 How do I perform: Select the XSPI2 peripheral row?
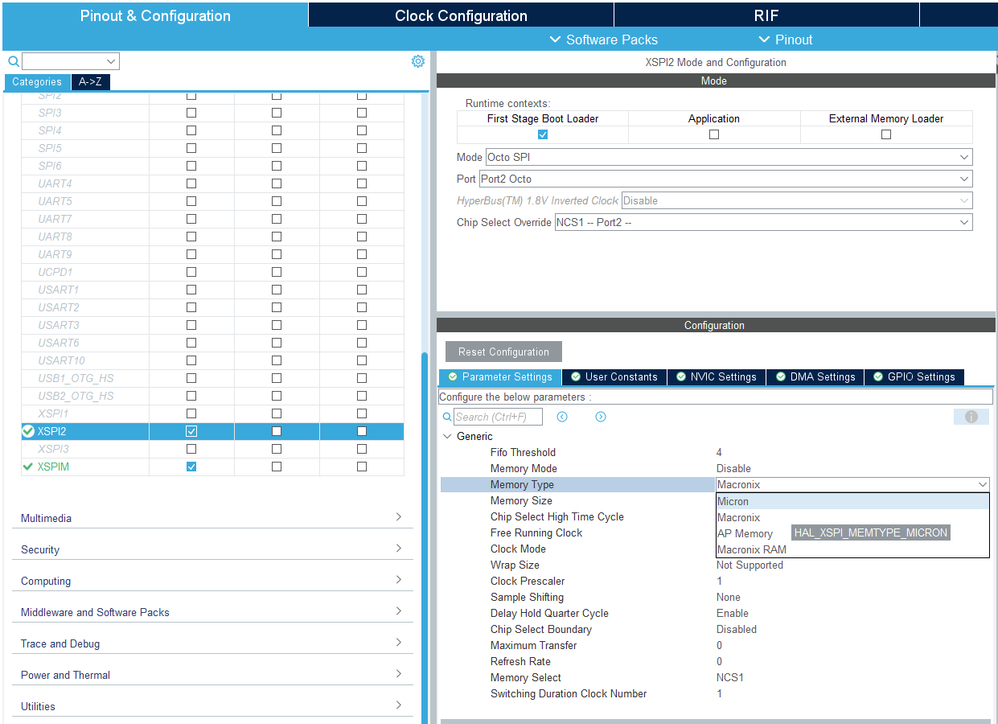click(213, 431)
